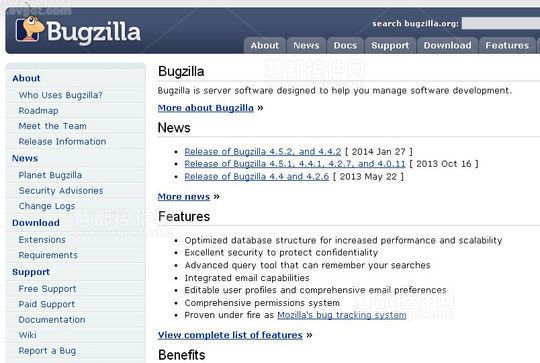The height and width of the screenshot is (363, 540).
Task: Follow the More news link
Action: (x=184, y=197)
